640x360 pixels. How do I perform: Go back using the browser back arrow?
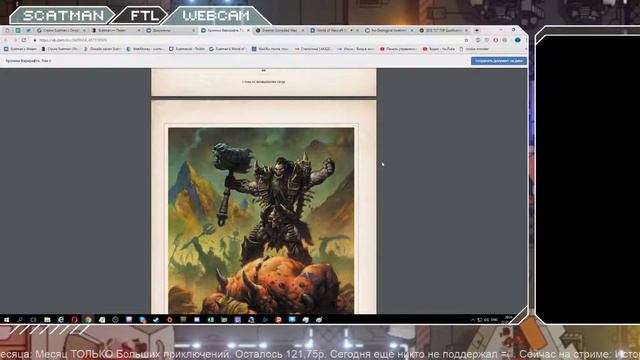[6, 40]
